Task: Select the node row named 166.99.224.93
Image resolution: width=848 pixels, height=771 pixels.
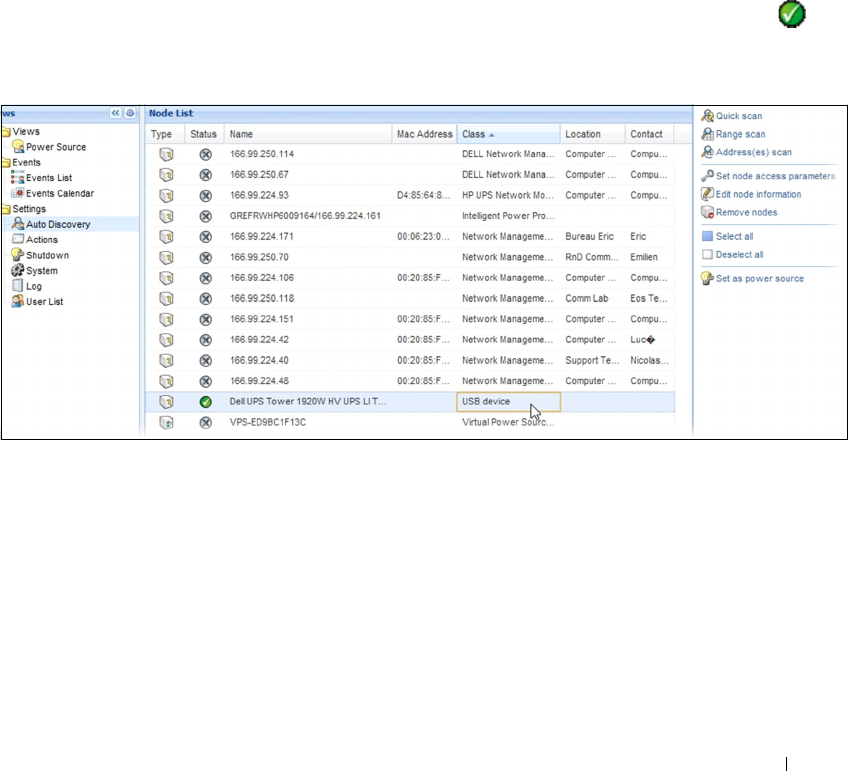Action: point(259,195)
